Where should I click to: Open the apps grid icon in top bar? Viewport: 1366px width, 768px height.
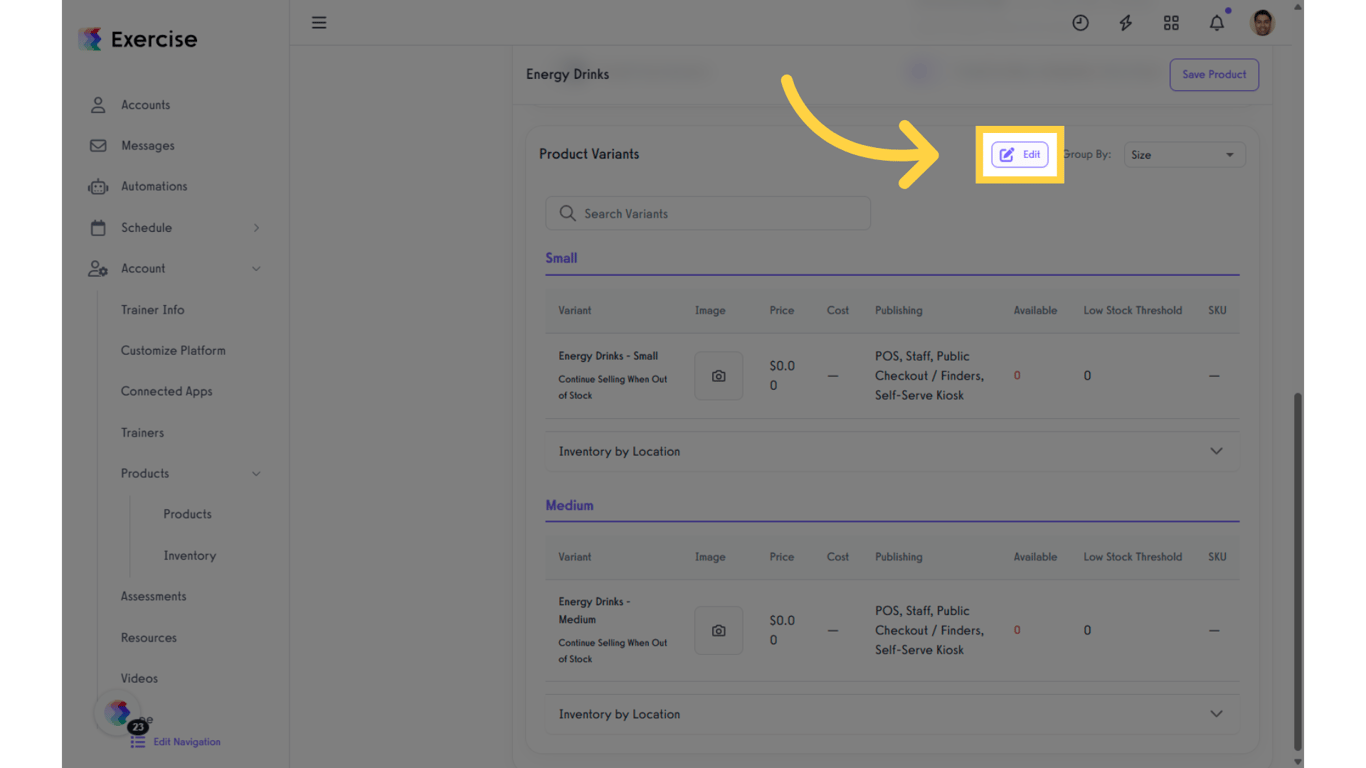click(1171, 22)
